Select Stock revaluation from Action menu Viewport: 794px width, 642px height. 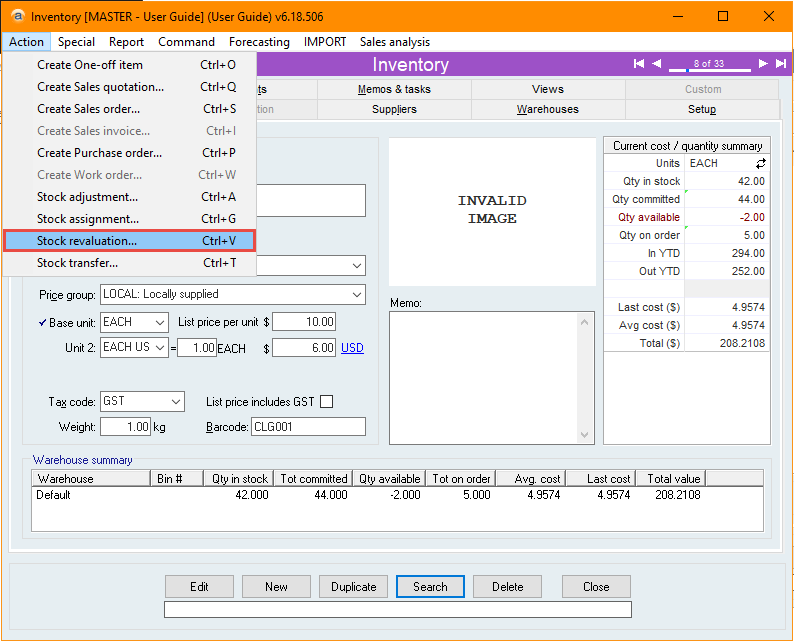coord(129,240)
